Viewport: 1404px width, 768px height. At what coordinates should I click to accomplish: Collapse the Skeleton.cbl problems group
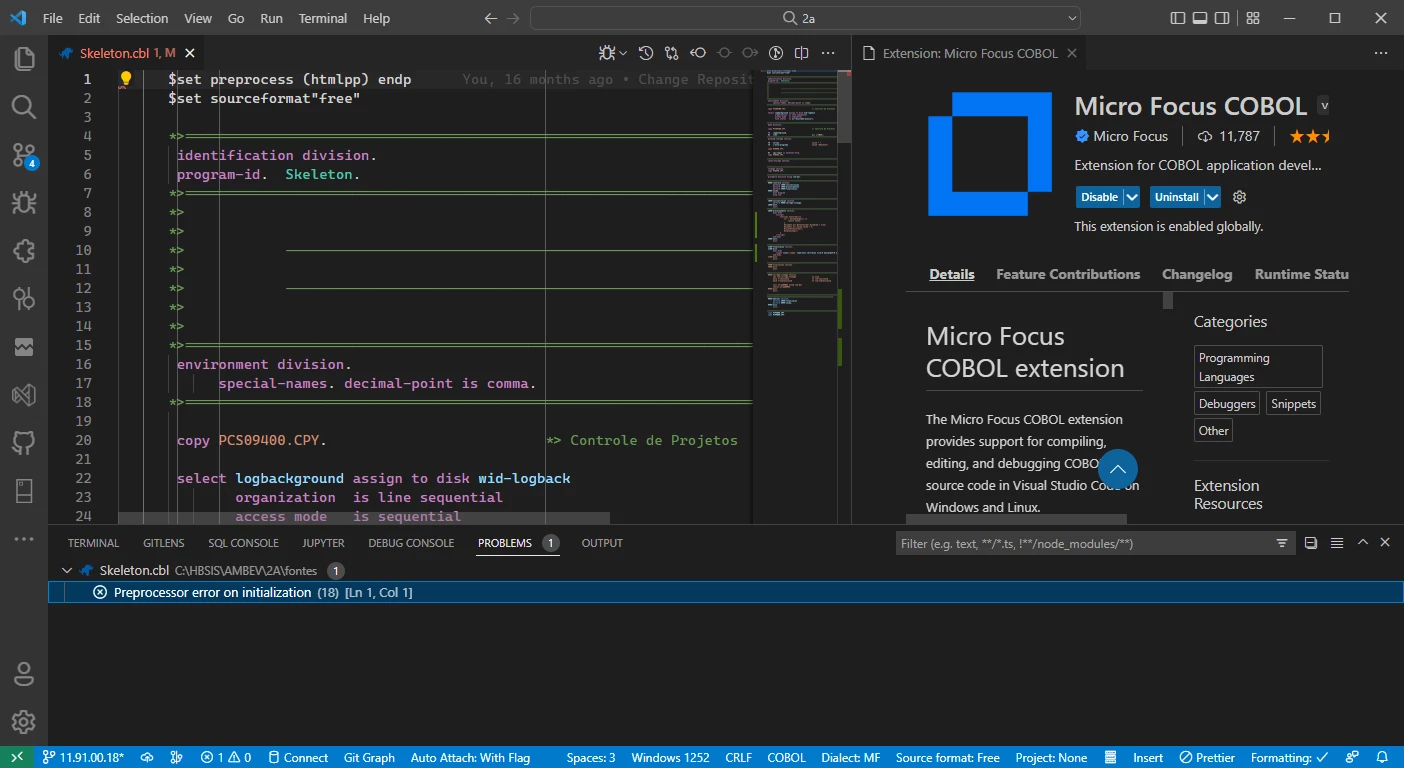coord(66,570)
